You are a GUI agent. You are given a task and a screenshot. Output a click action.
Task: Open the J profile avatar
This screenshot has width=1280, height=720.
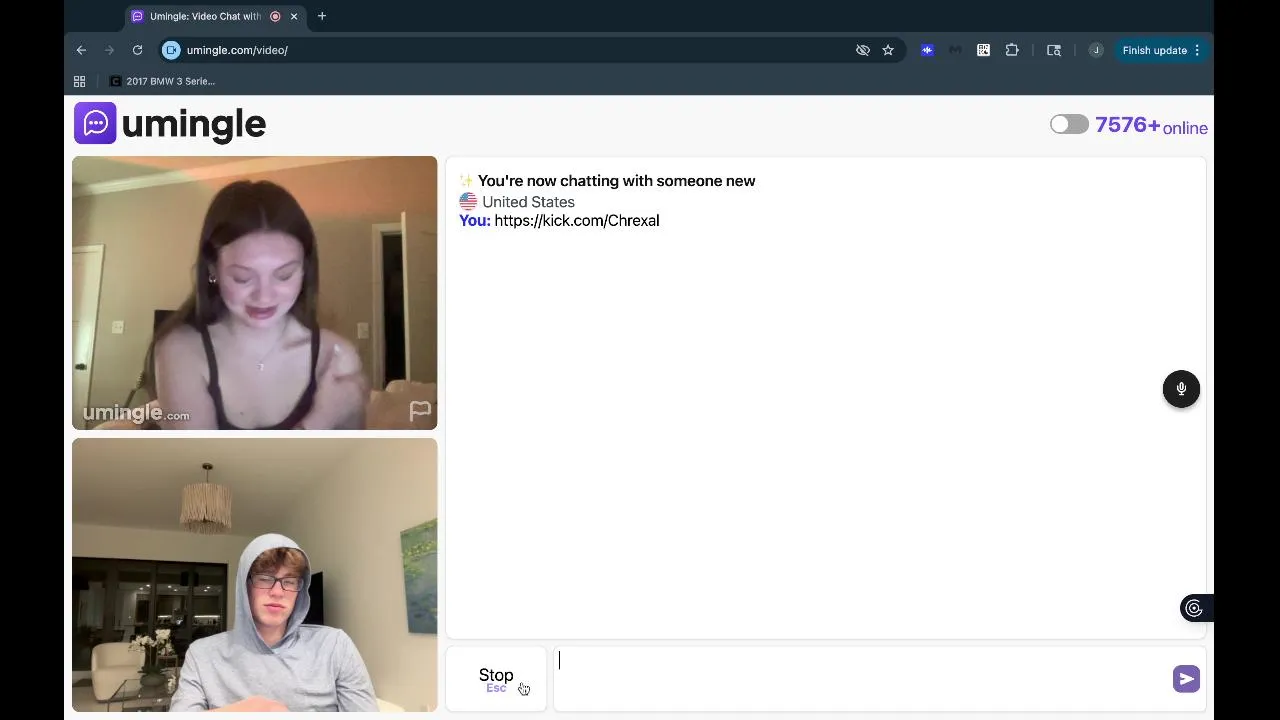click(1096, 50)
